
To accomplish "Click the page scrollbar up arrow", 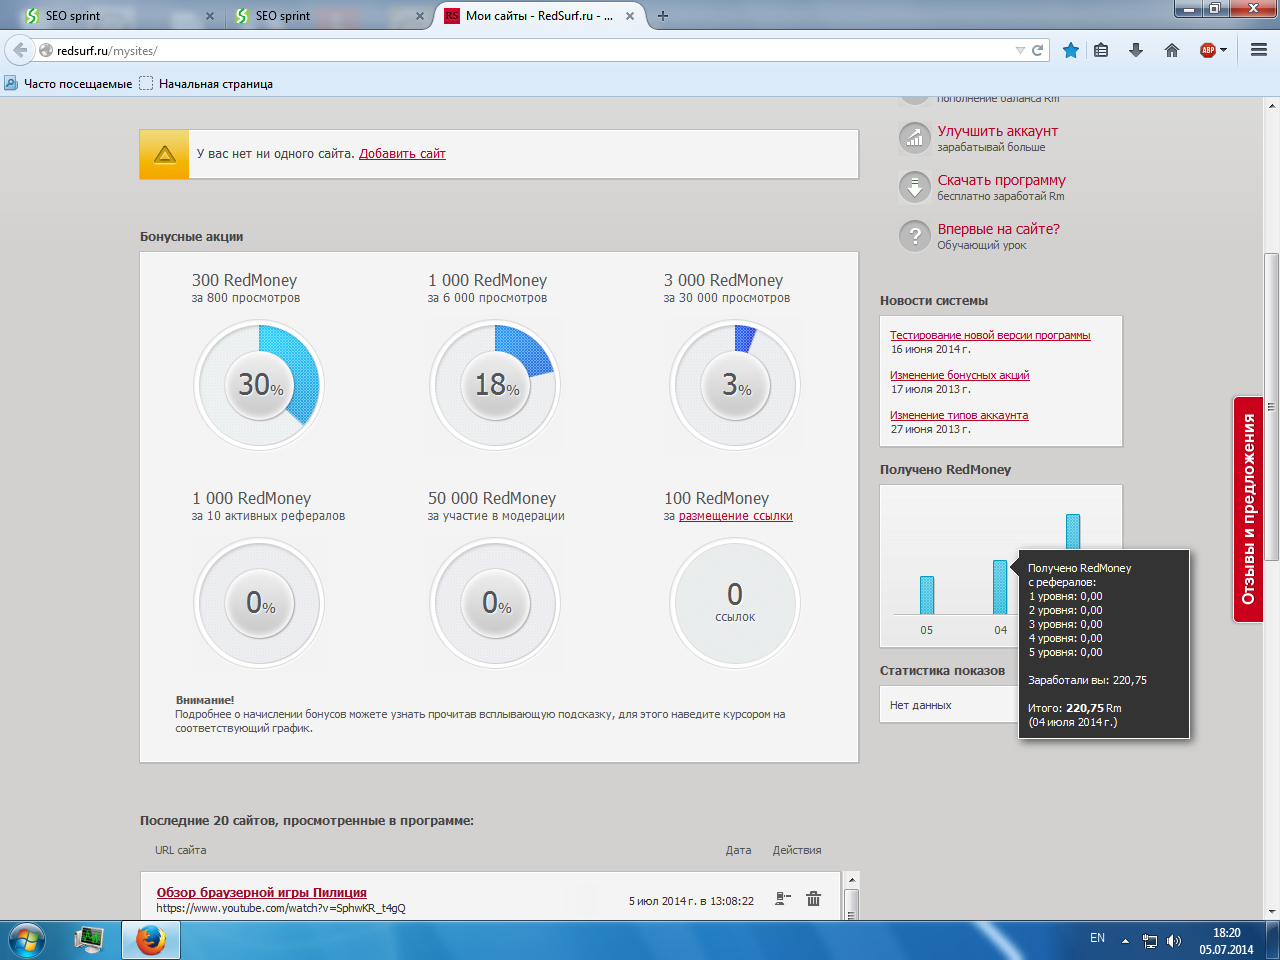I will 1272,106.
